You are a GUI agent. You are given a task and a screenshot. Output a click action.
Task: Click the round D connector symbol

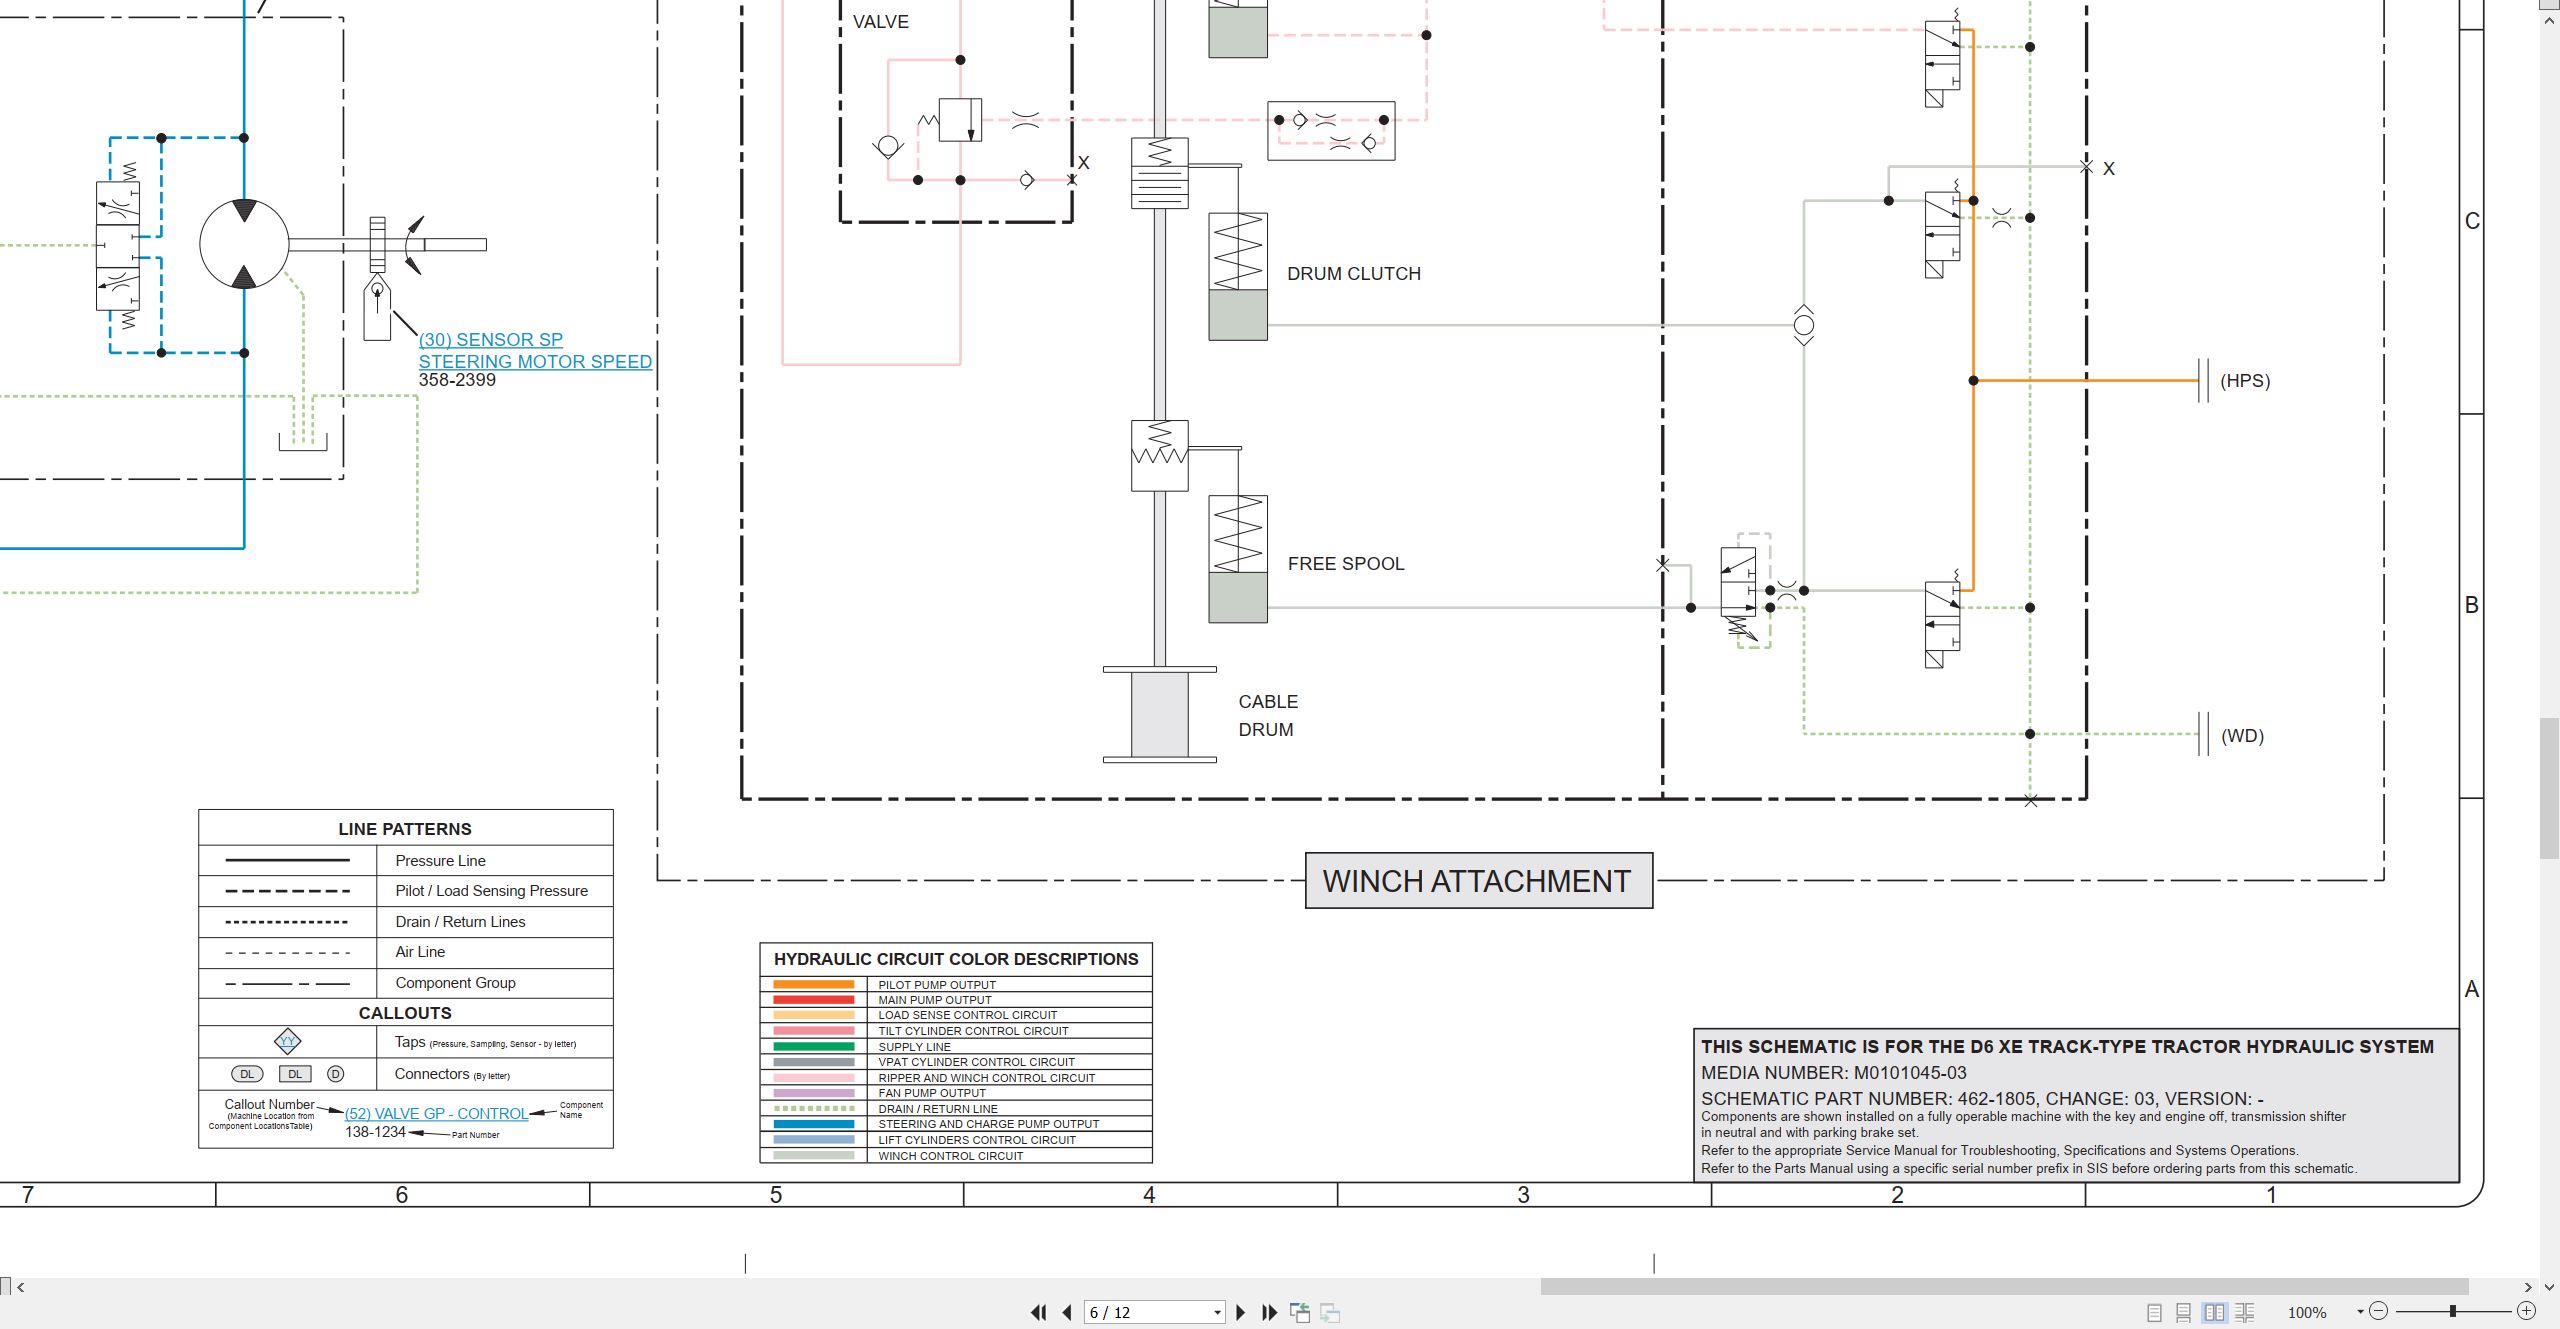point(336,1074)
